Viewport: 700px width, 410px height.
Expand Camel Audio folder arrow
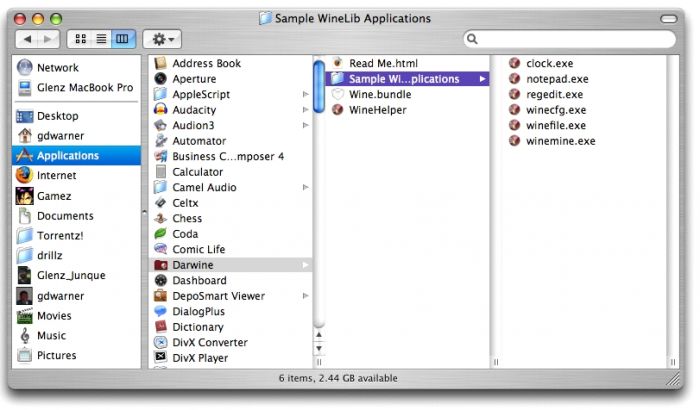tap(305, 188)
